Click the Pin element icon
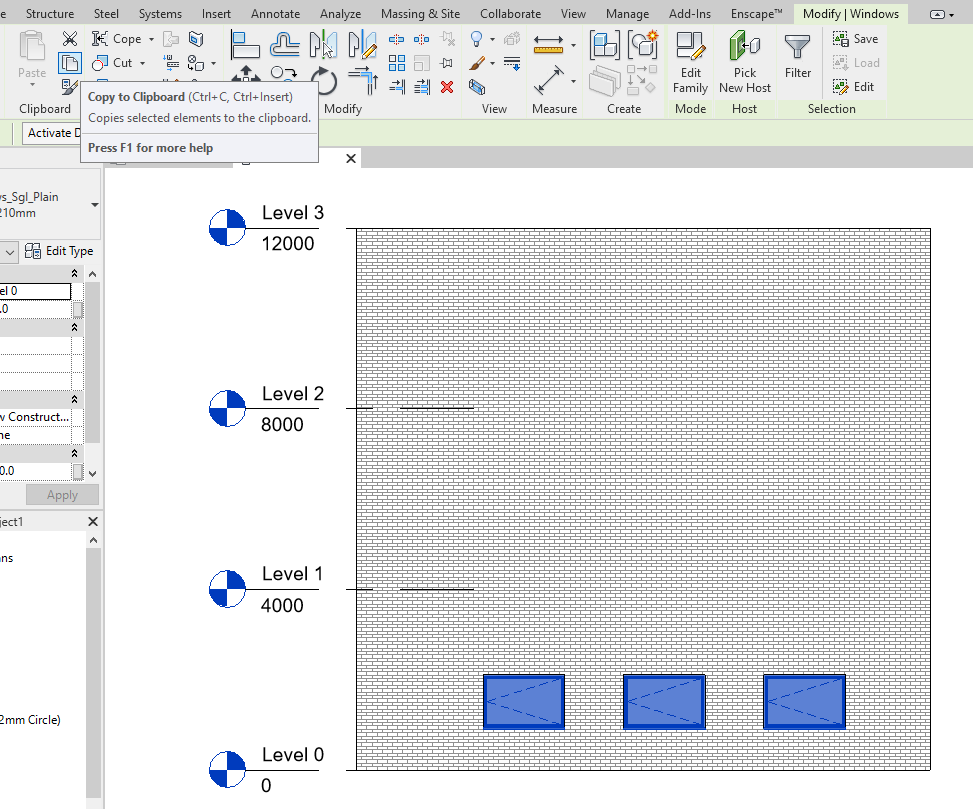This screenshot has height=809, width=973. [x=446, y=63]
